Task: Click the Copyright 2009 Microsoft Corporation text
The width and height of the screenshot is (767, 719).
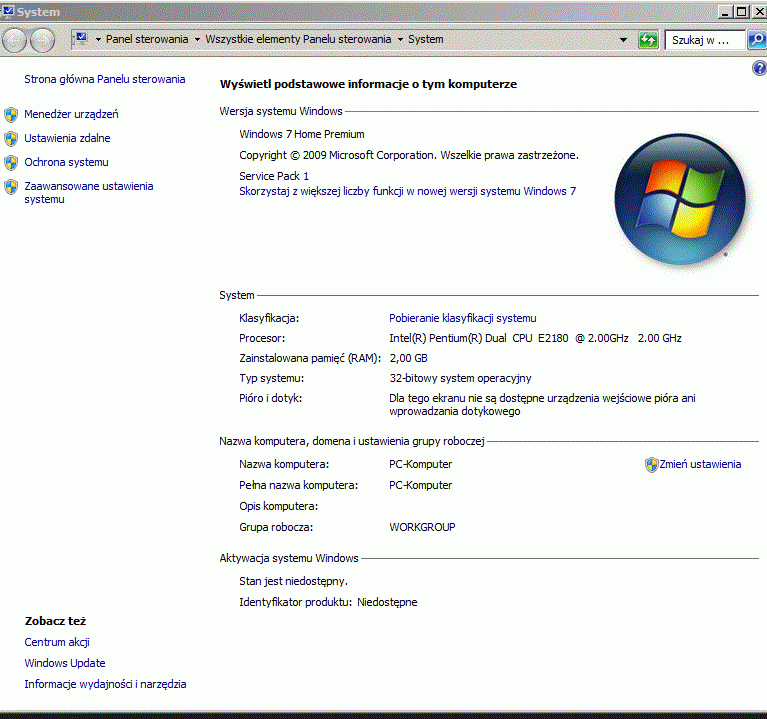Action: (x=409, y=156)
